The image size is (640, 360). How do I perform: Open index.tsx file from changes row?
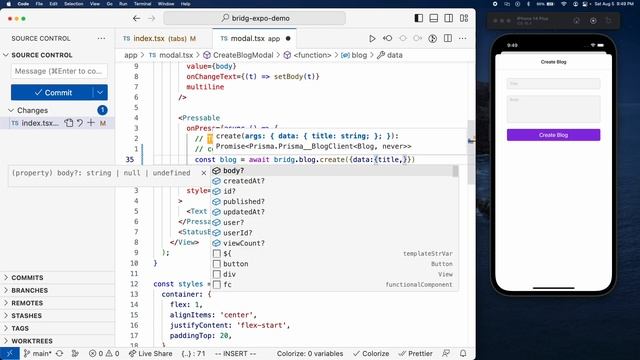click(x=69, y=123)
